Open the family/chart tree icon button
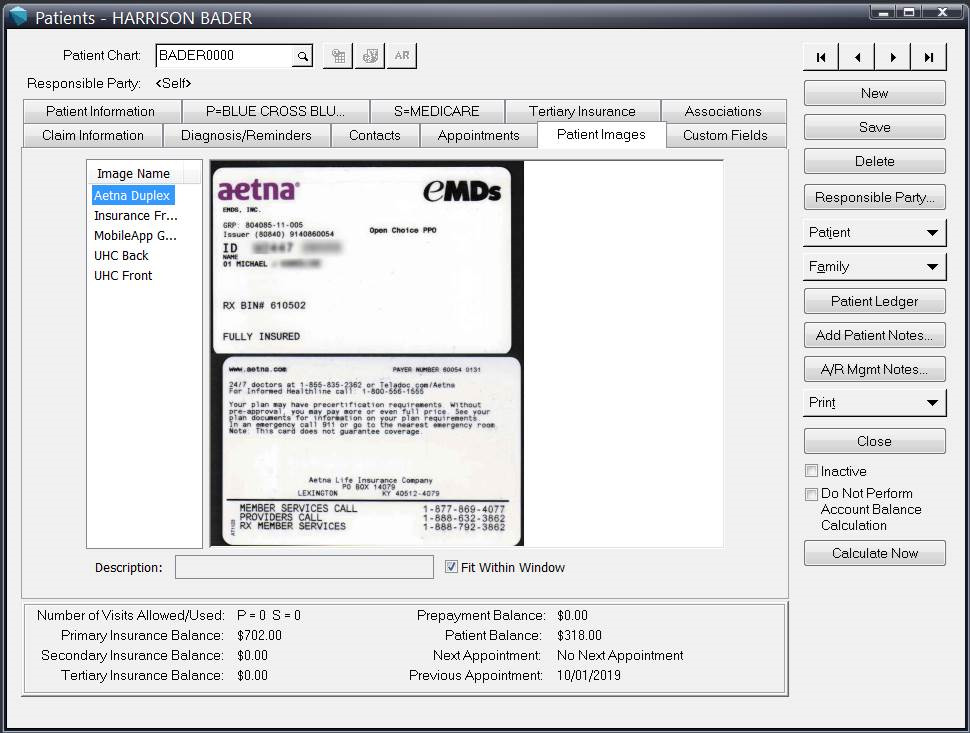Viewport: 970px width, 733px height. [338, 56]
